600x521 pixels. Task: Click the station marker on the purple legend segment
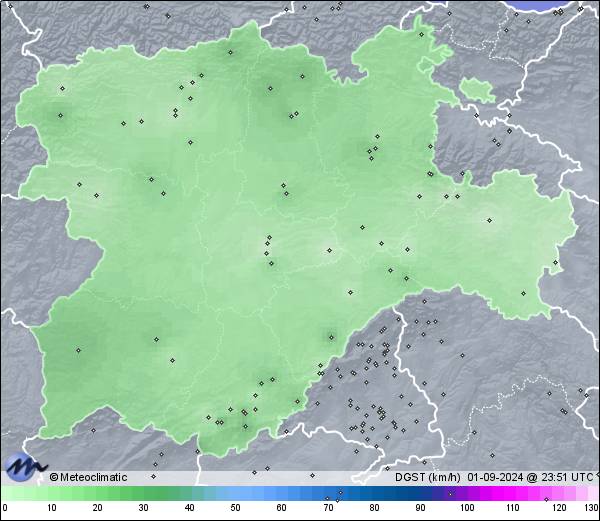(x=450, y=494)
